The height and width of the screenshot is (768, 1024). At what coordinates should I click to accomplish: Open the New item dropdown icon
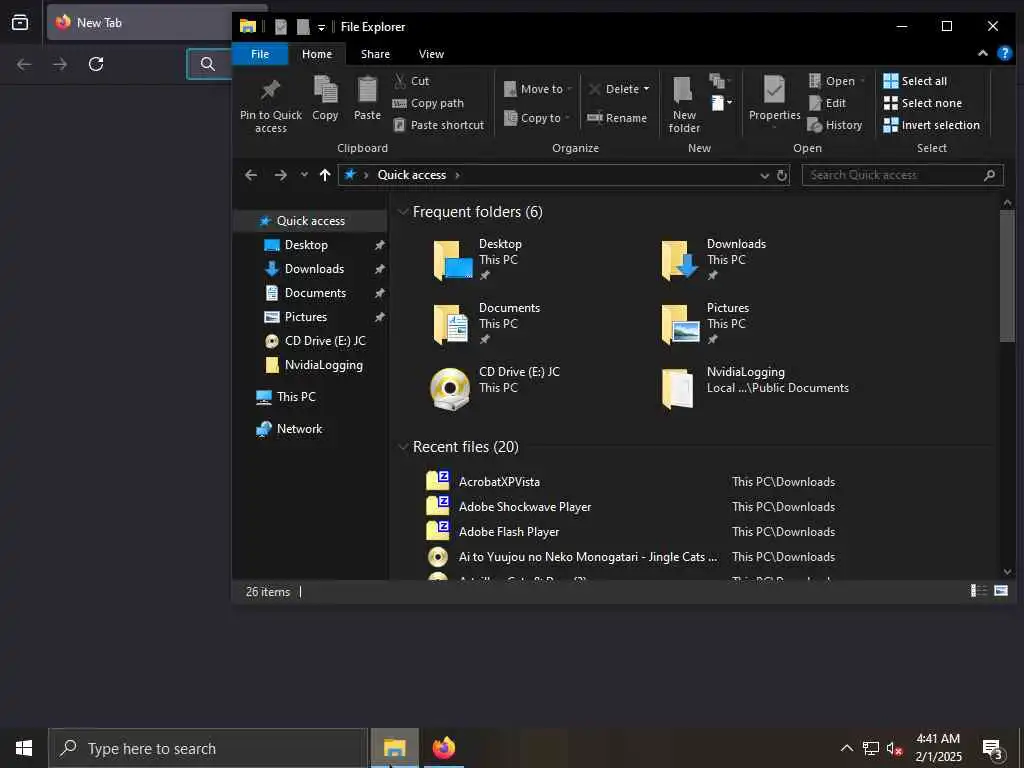pyautogui.click(x=721, y=103)
